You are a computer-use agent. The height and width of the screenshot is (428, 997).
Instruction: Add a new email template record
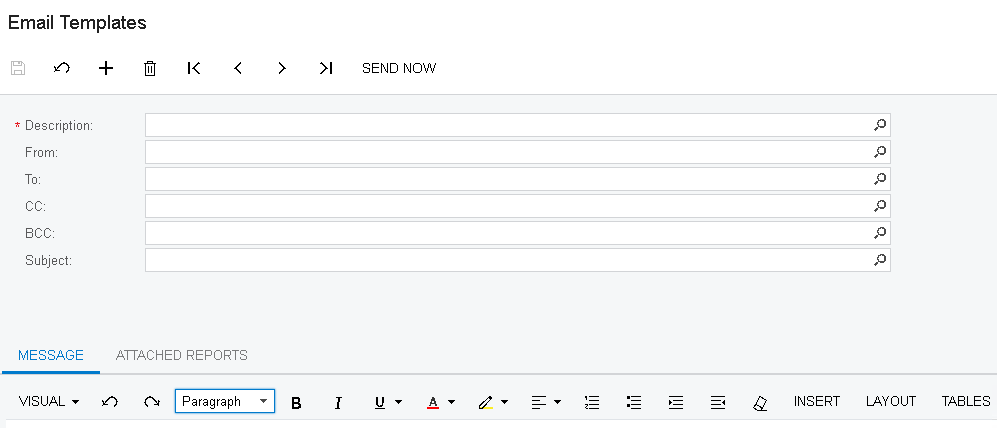coord(106,68)
